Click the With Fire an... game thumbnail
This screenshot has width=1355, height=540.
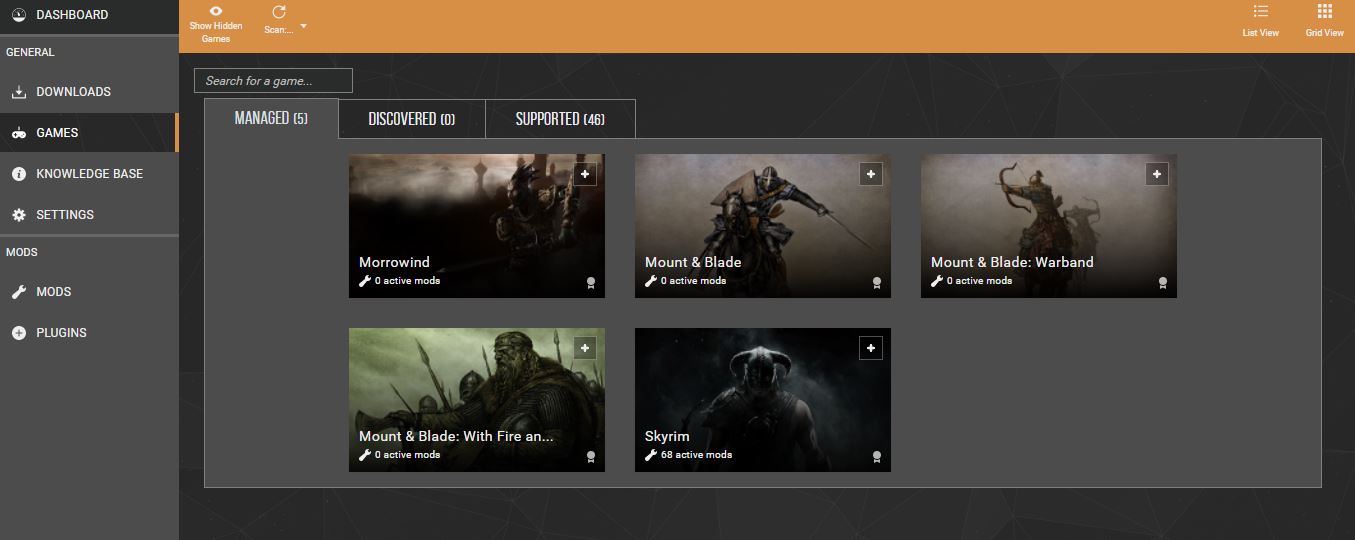477,400
